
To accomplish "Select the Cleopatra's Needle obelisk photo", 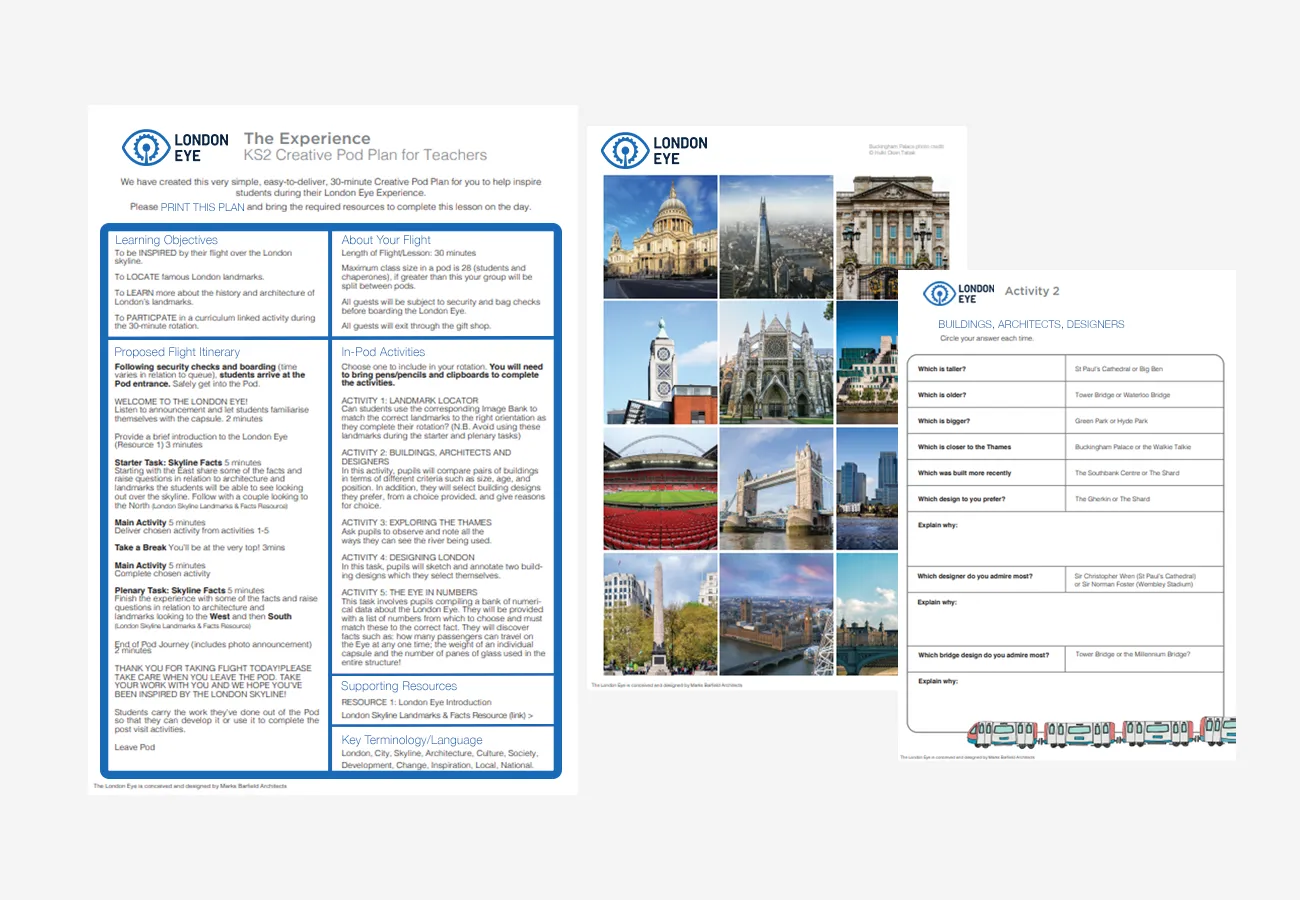I will coord(660,614).
